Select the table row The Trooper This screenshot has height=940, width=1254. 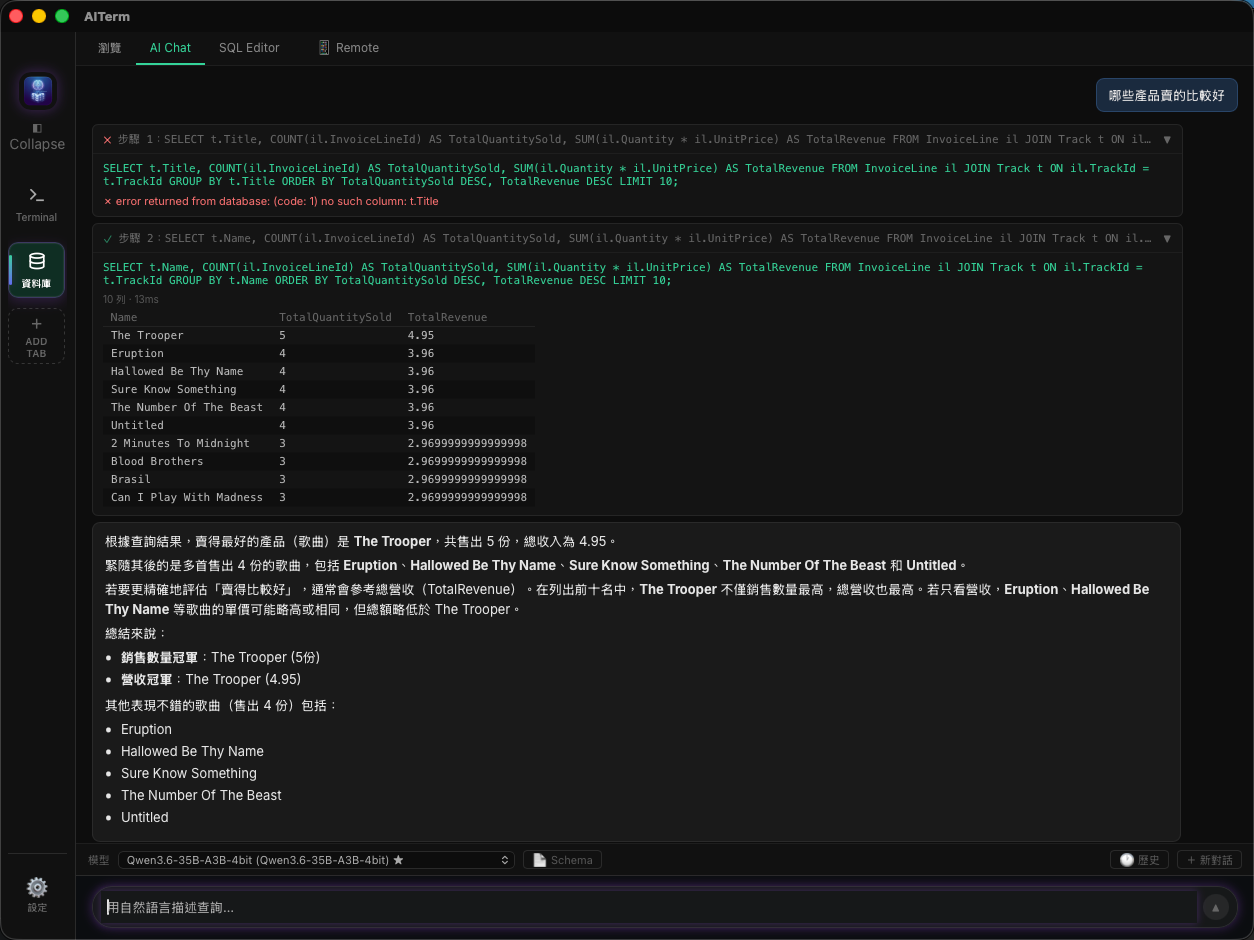click(x=320, y=336)
